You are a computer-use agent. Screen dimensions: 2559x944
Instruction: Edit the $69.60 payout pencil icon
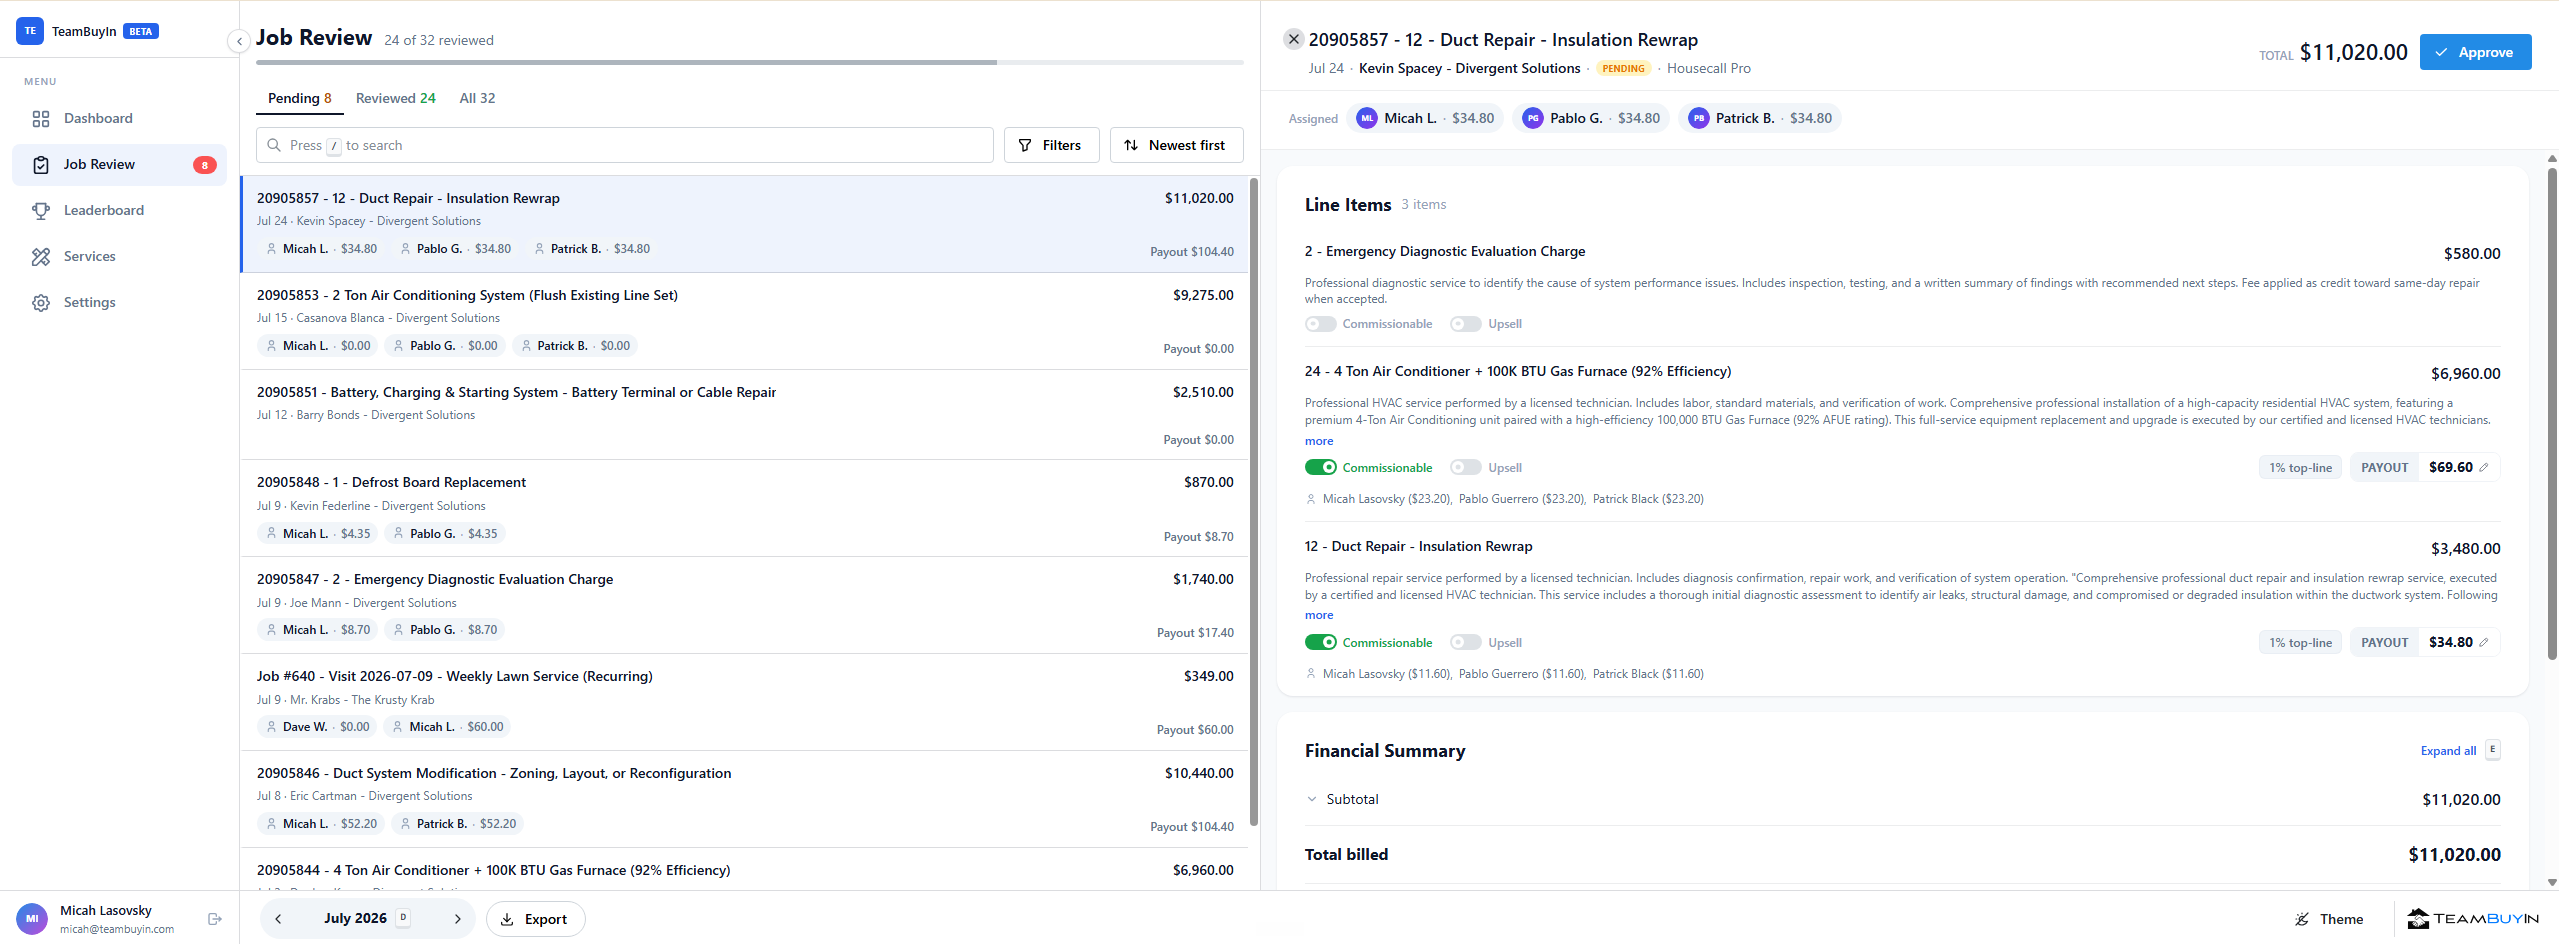tap(2484, 467)
